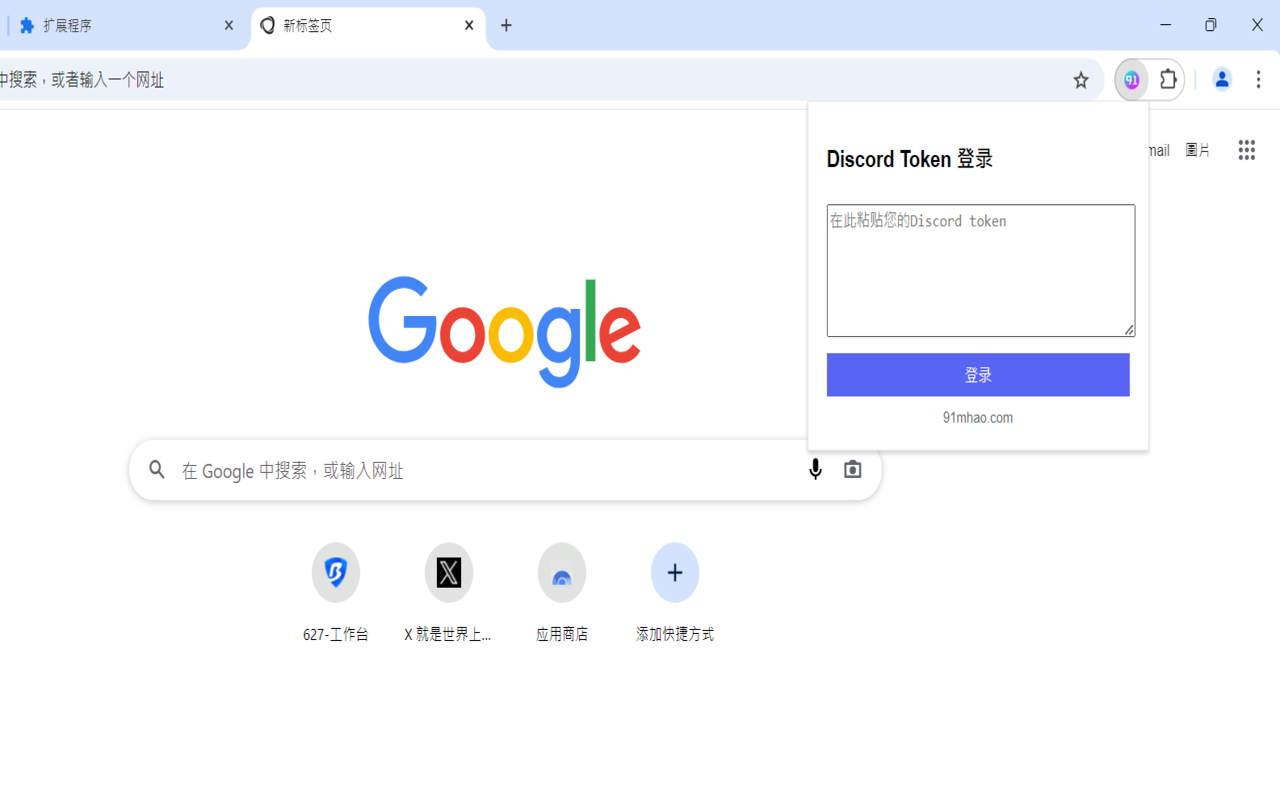
Task: Select the 新标签页 tab
Action: 368,26
